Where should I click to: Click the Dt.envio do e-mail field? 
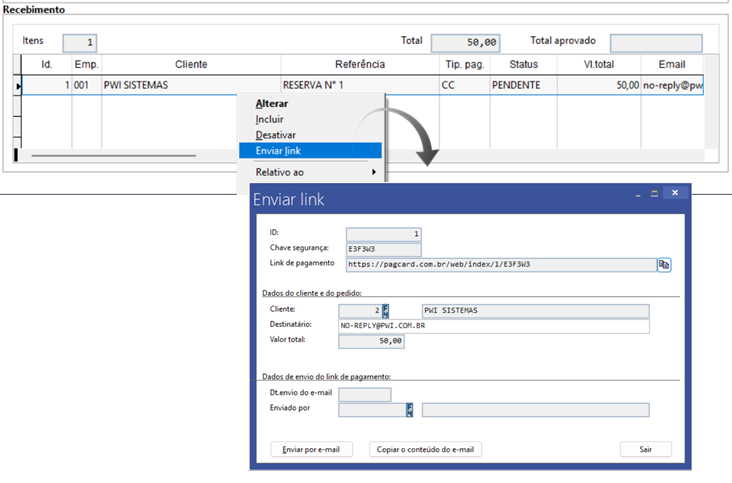click(365, 394)
